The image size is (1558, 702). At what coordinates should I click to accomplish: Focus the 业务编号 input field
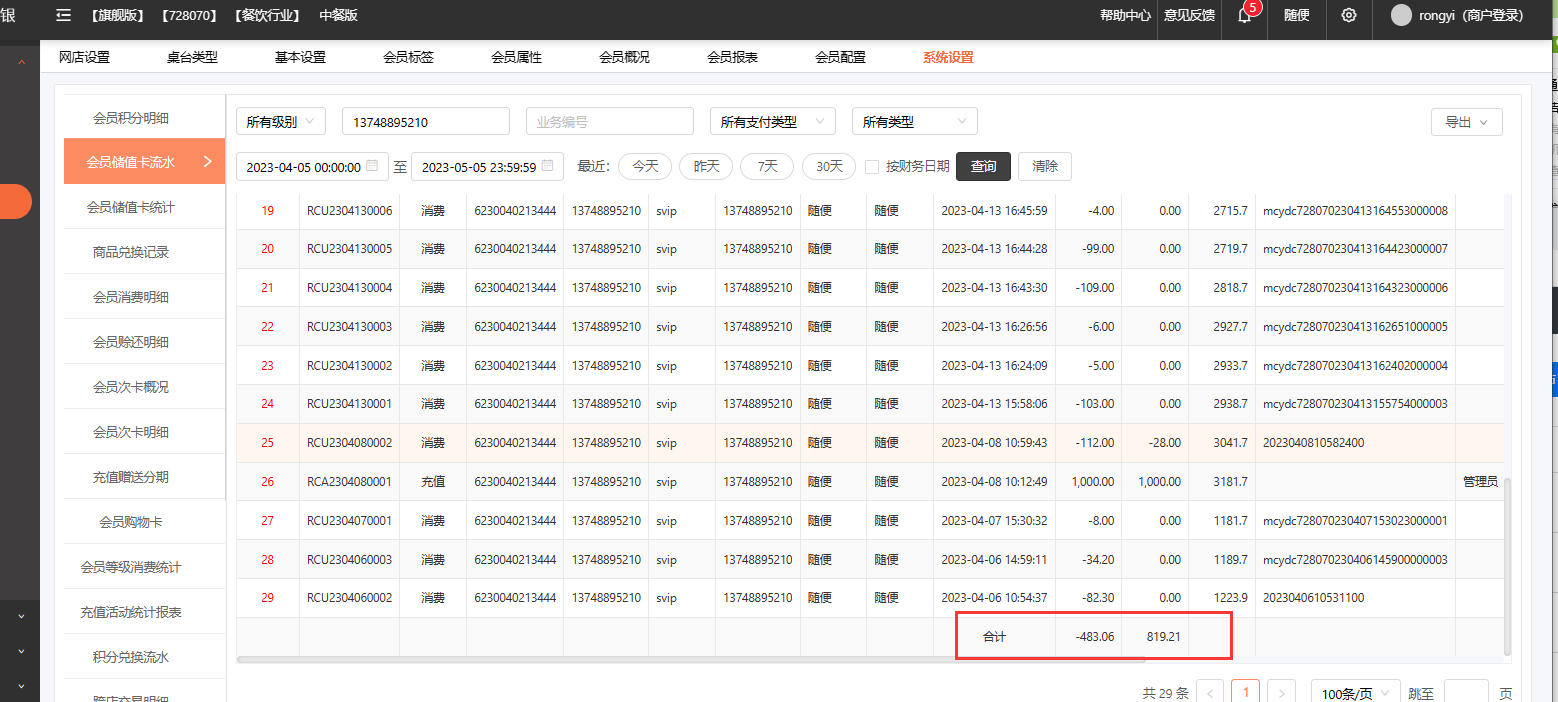(x=609, y=122)
